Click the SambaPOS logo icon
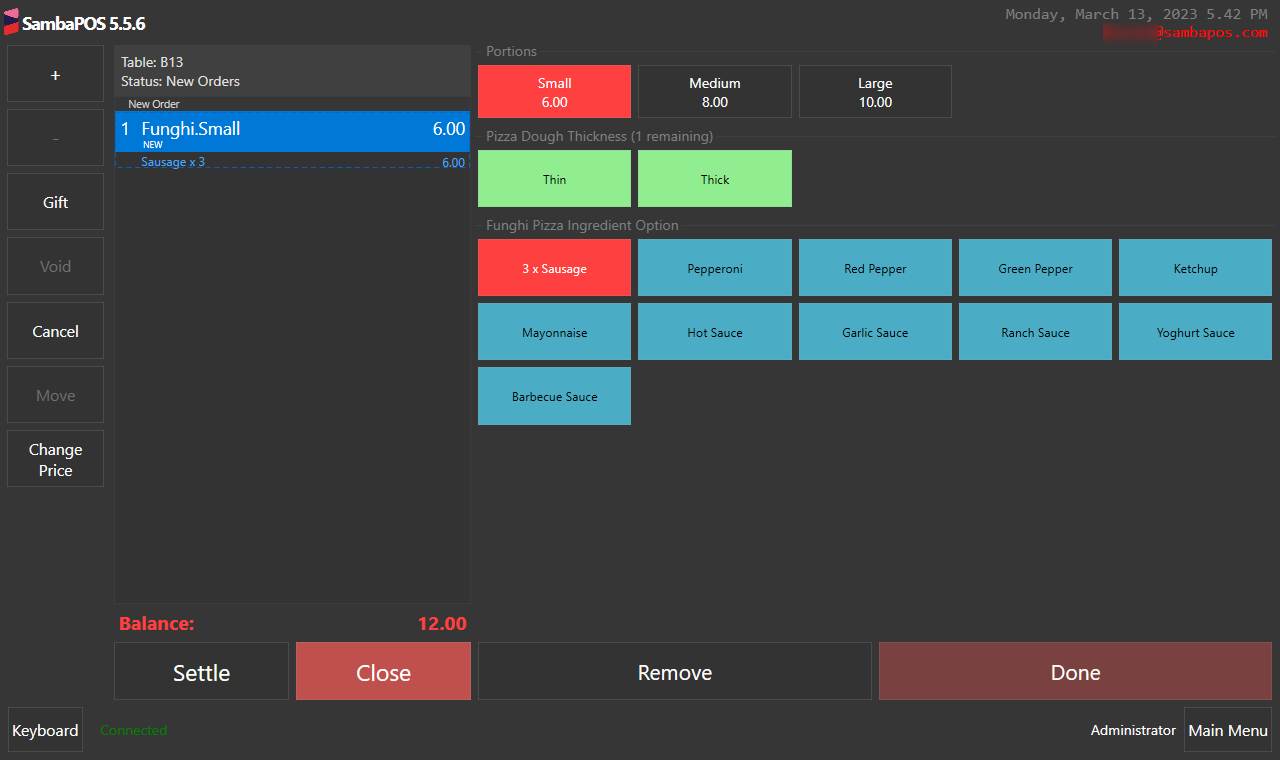Viewport: 1280px width, 760px height. tap(11, 22)
